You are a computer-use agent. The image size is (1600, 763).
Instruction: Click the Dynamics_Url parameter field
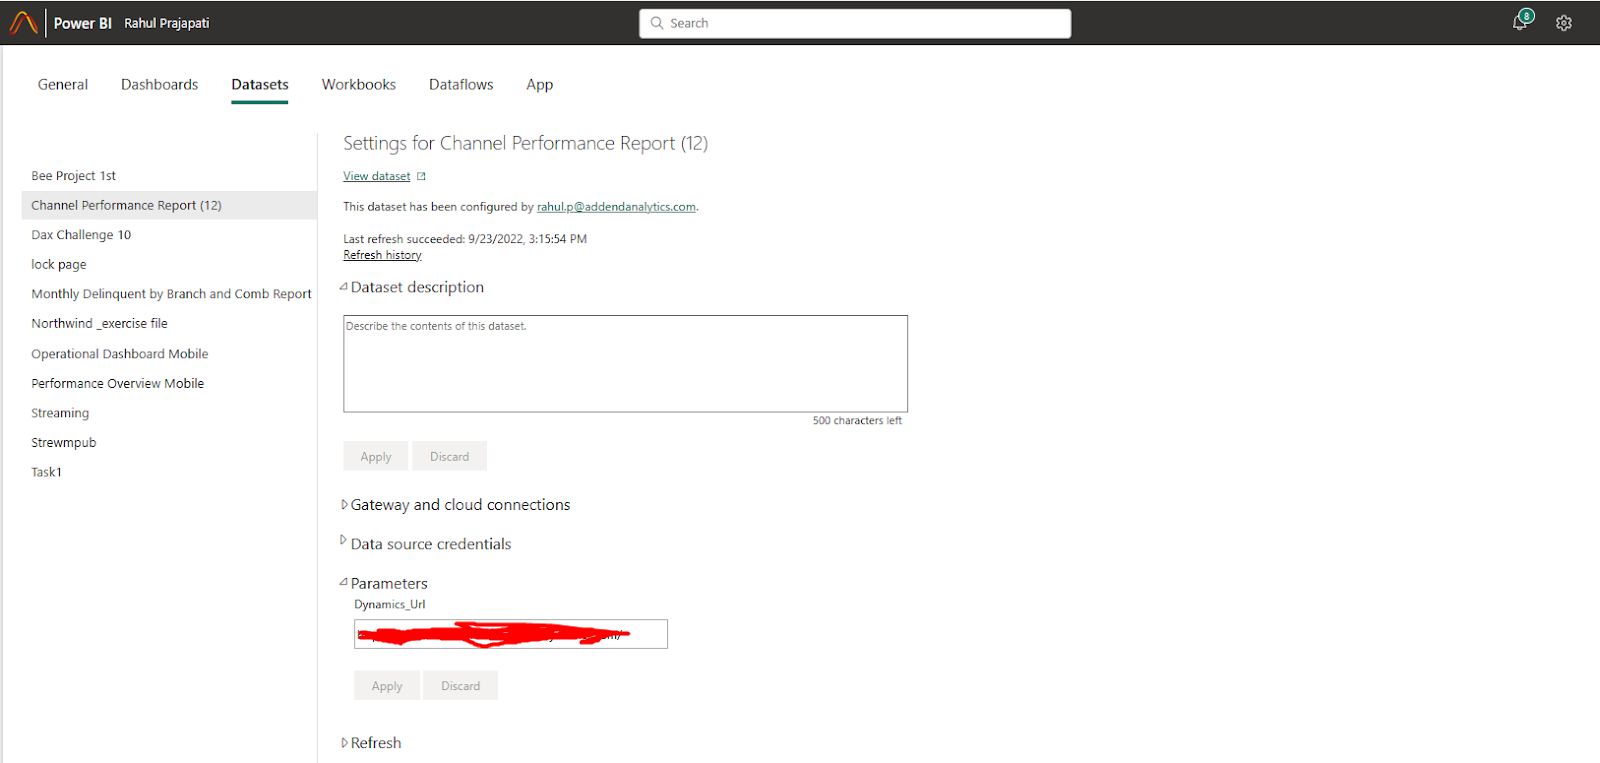tap(511, 634)
